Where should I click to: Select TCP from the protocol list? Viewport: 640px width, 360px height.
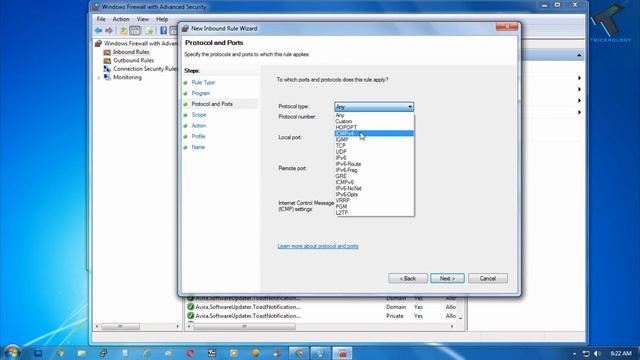tap(374, 146)
